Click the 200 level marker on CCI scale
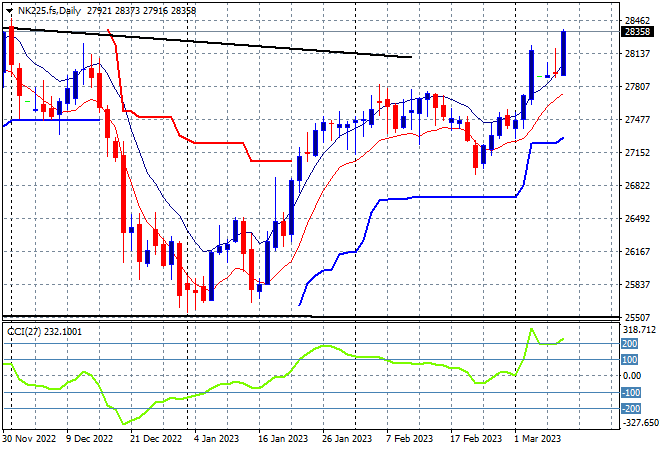 coord(630,344)
